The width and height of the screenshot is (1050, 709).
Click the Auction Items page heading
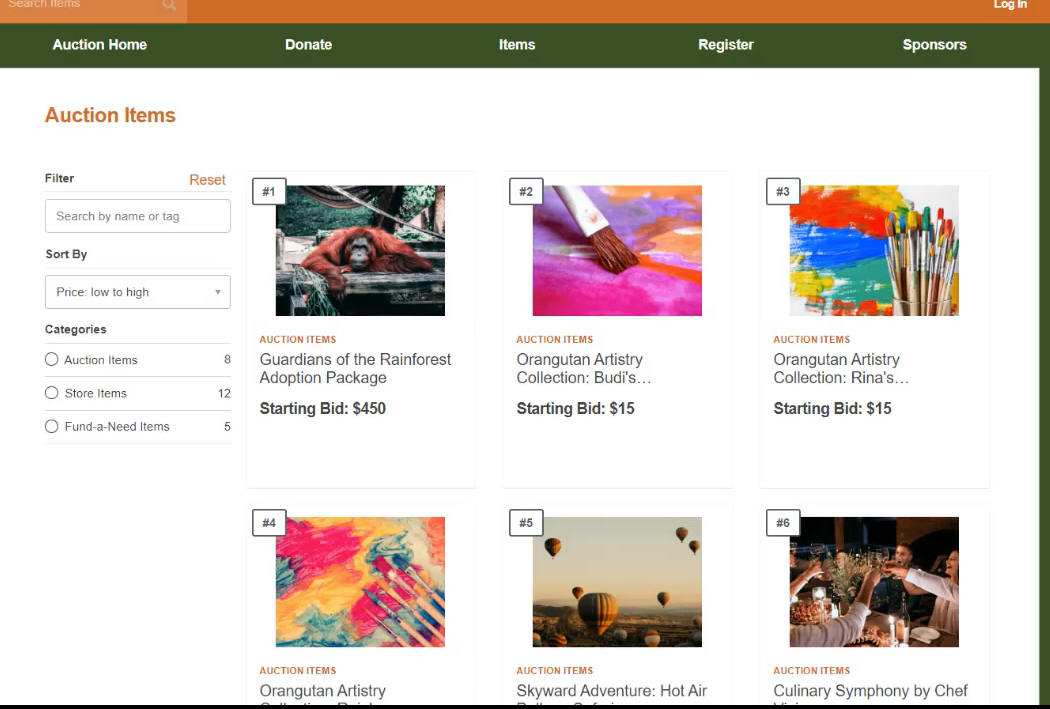click(110, 115)
